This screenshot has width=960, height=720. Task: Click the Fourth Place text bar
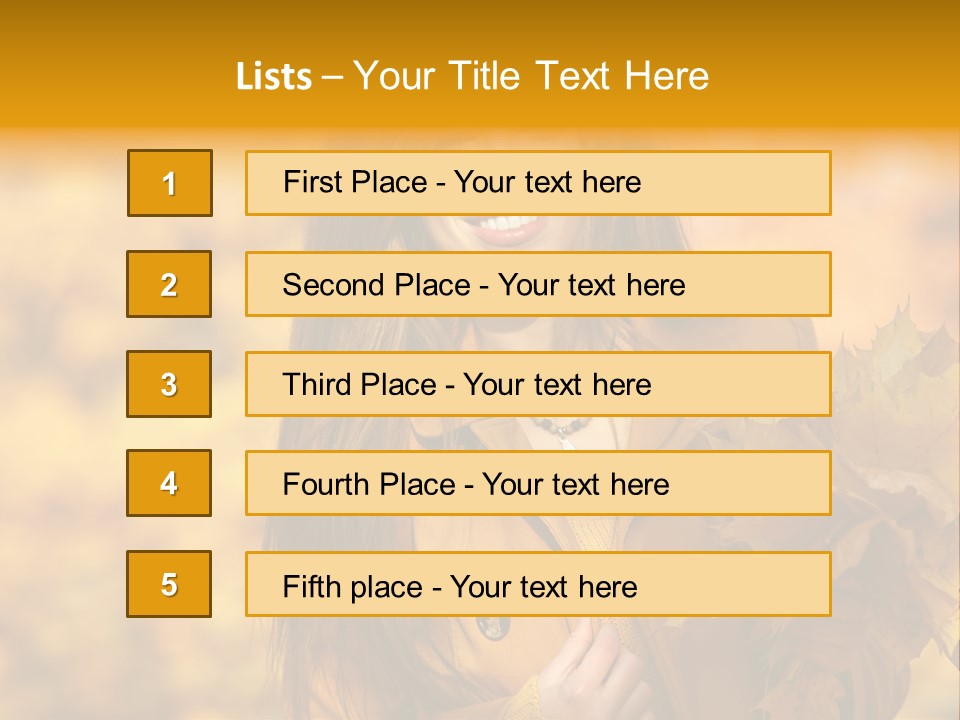coord(538,483)
